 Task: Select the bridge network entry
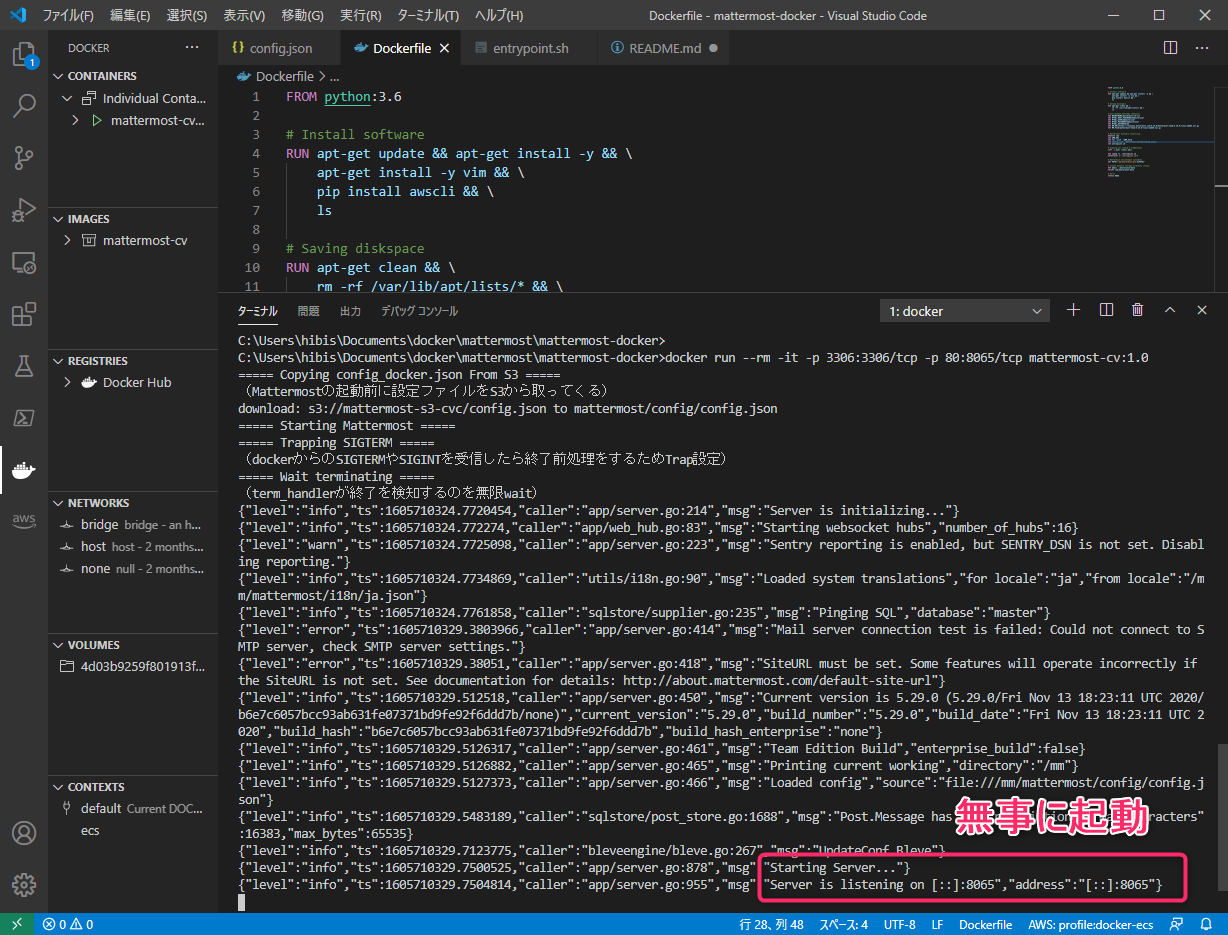click(133, 525)
